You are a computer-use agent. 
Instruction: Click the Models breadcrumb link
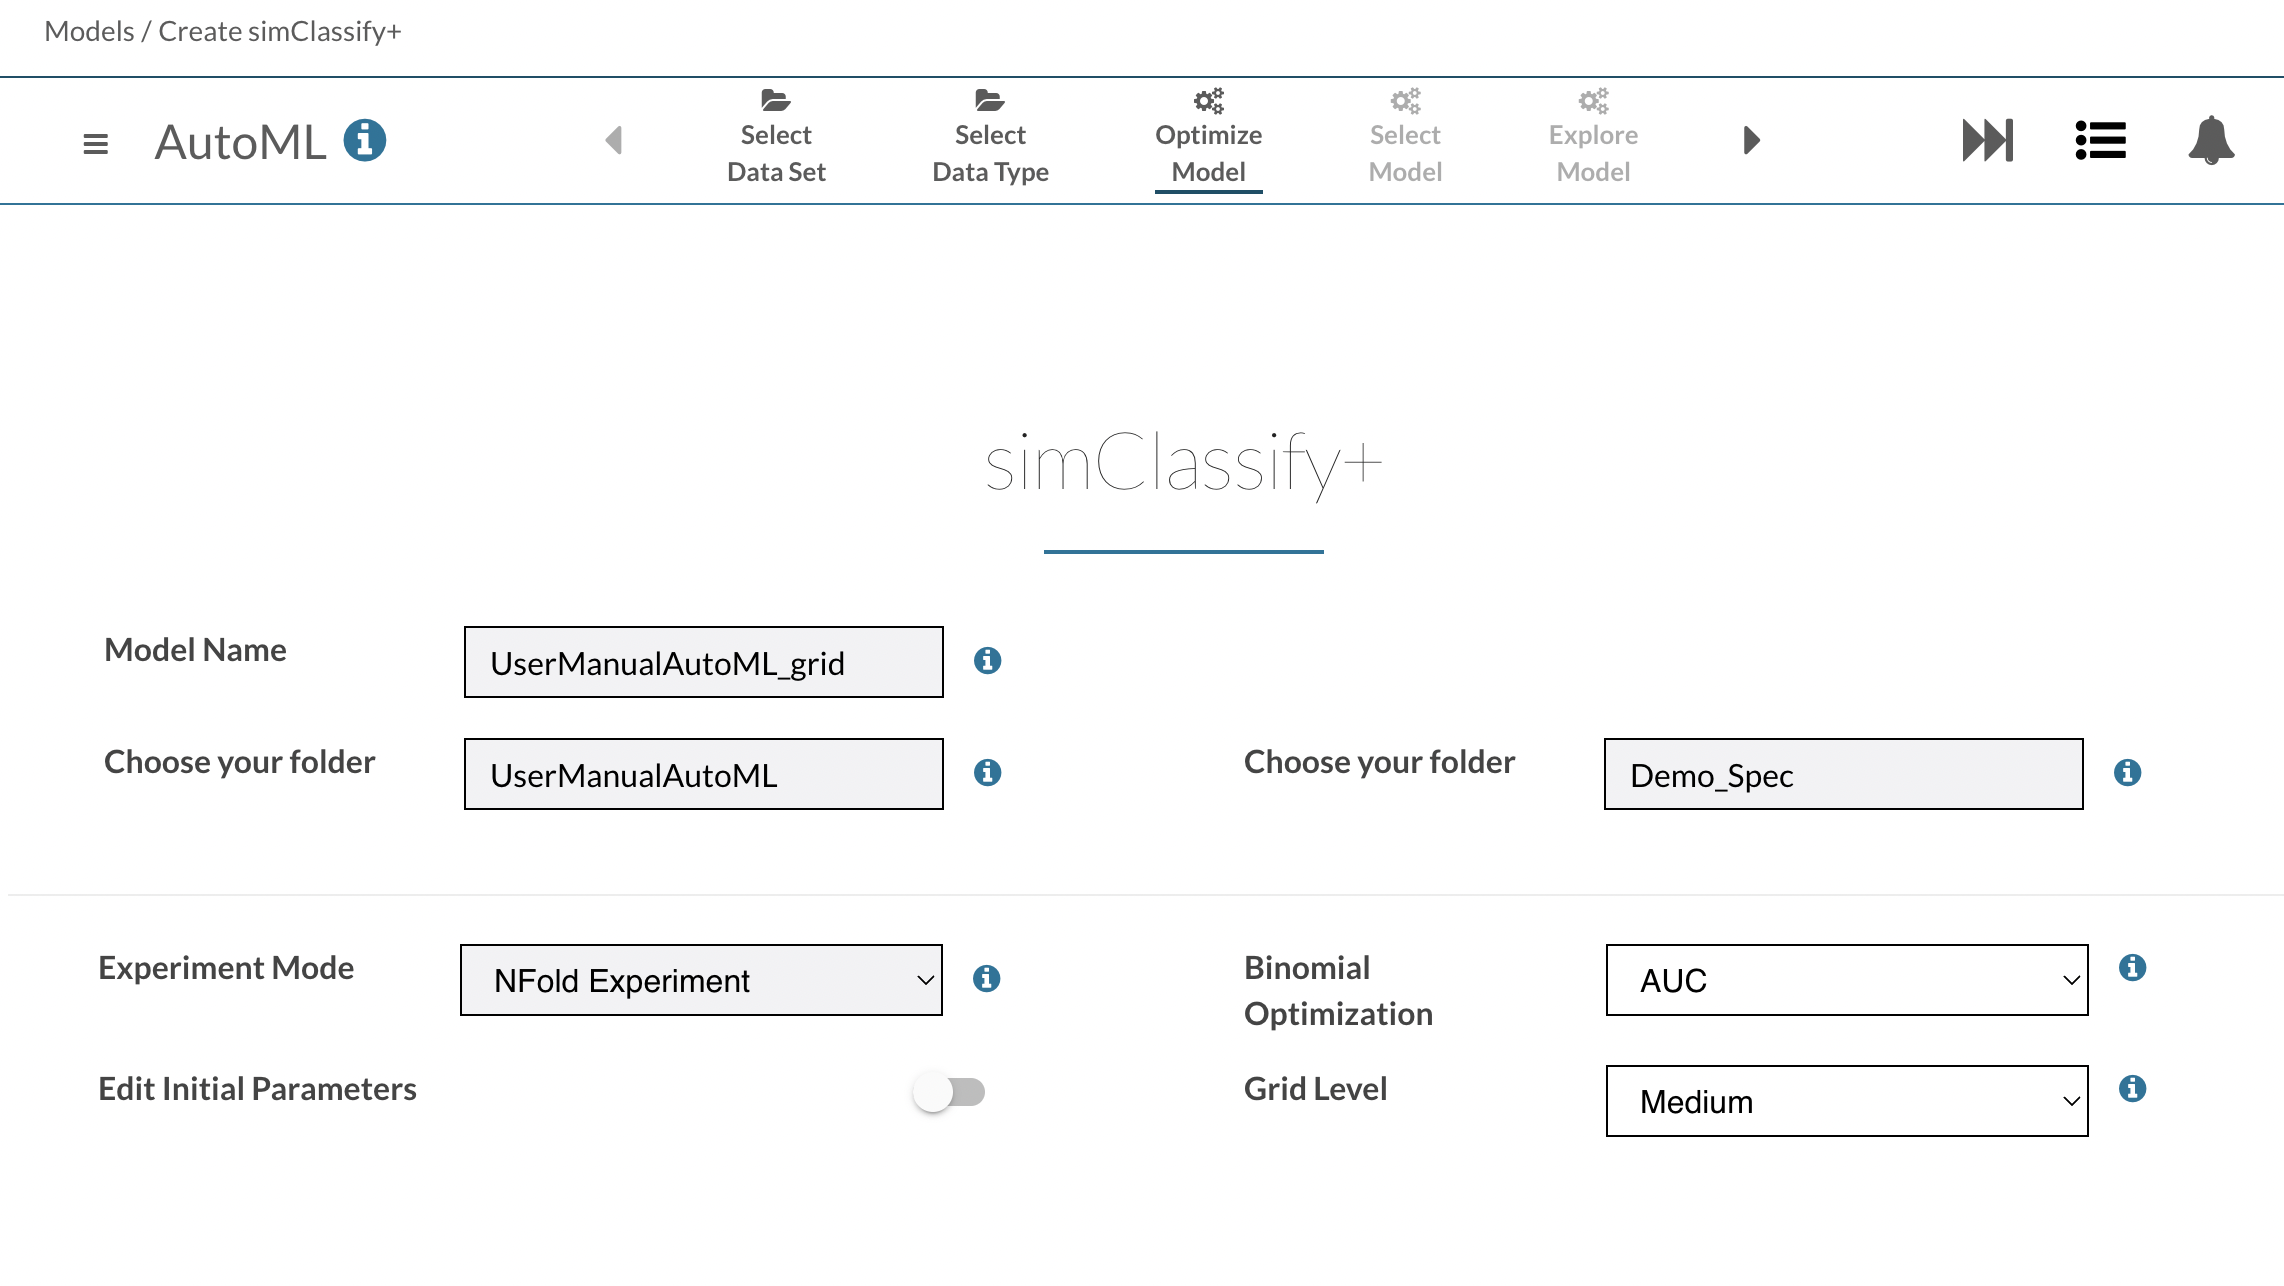(x=89, y=32)
